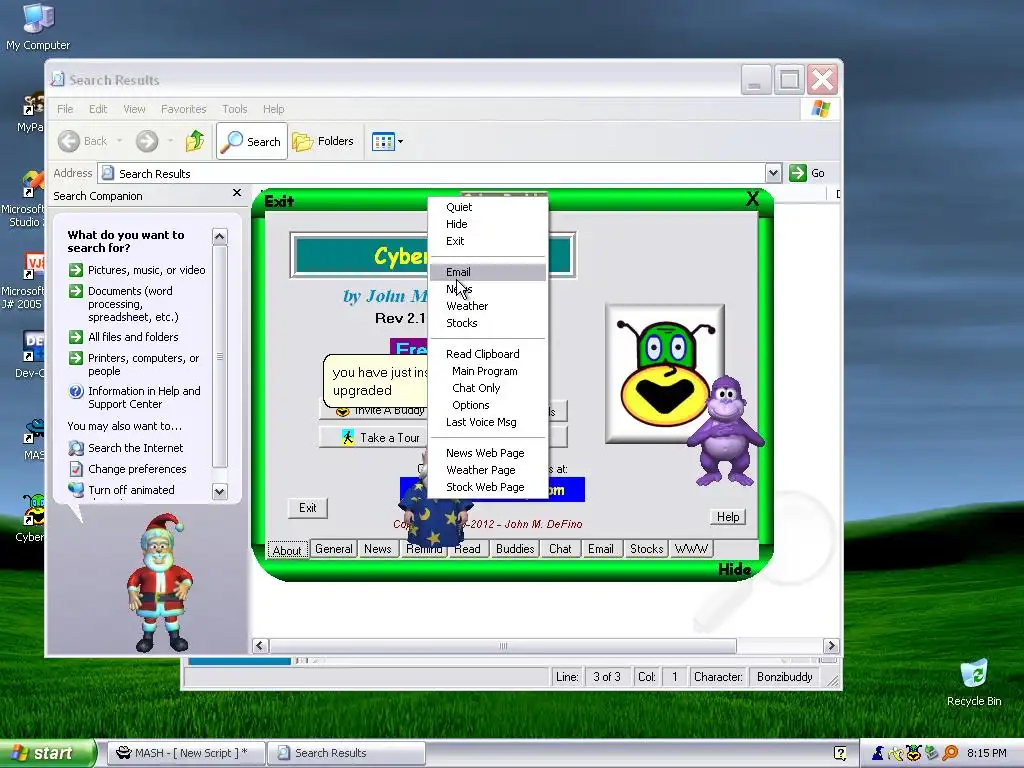Select Quiet from the context menu
Screen dimensions: 1024x768
click(488, 207)
